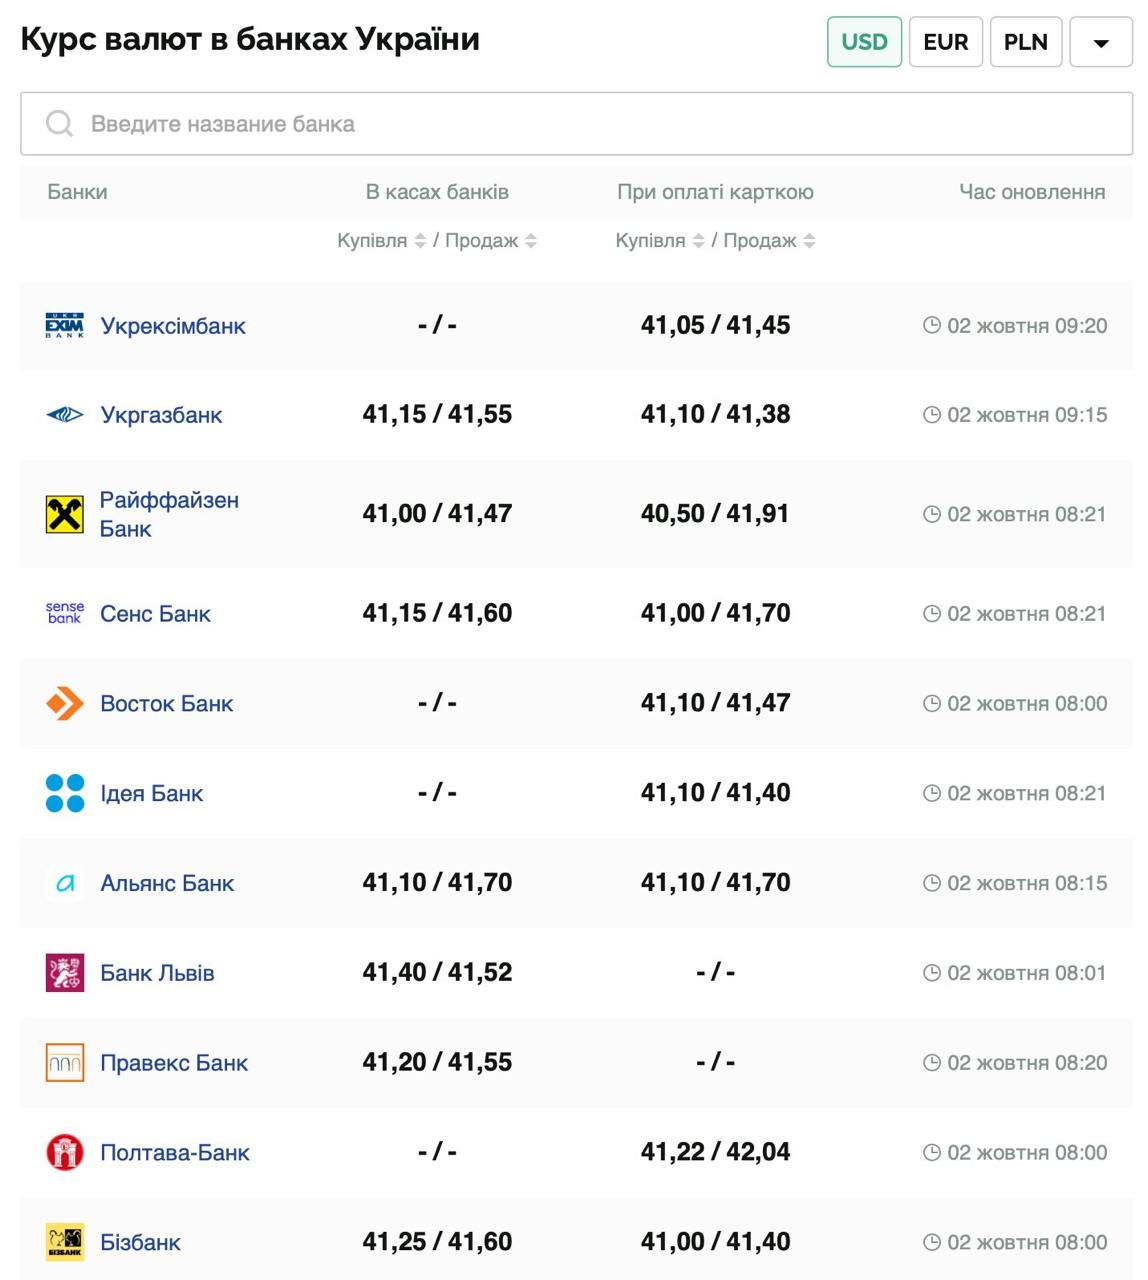This screenshot has height=1280, width=1148.
Task: Open the Правекс Банк link
Action: click(x=174, y=1063)
